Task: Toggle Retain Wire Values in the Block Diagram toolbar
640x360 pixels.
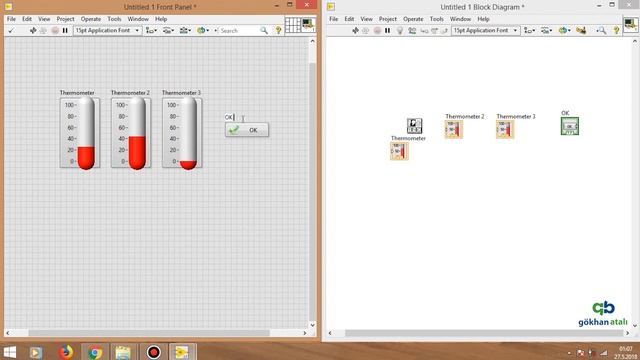Action: click(x=412, y=31)
